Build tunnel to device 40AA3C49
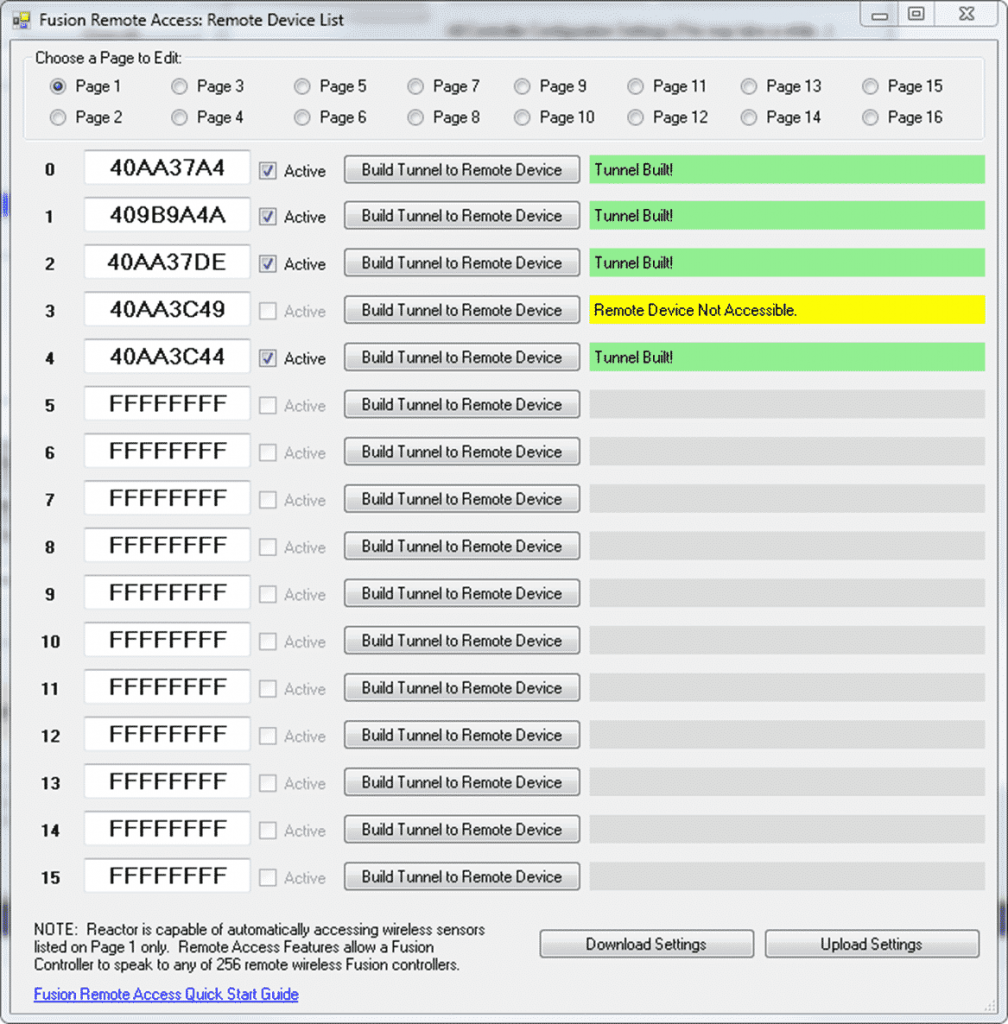The width and height of the screenshot is (1008, 1024). pyautogui.click(x=461, y=310)
